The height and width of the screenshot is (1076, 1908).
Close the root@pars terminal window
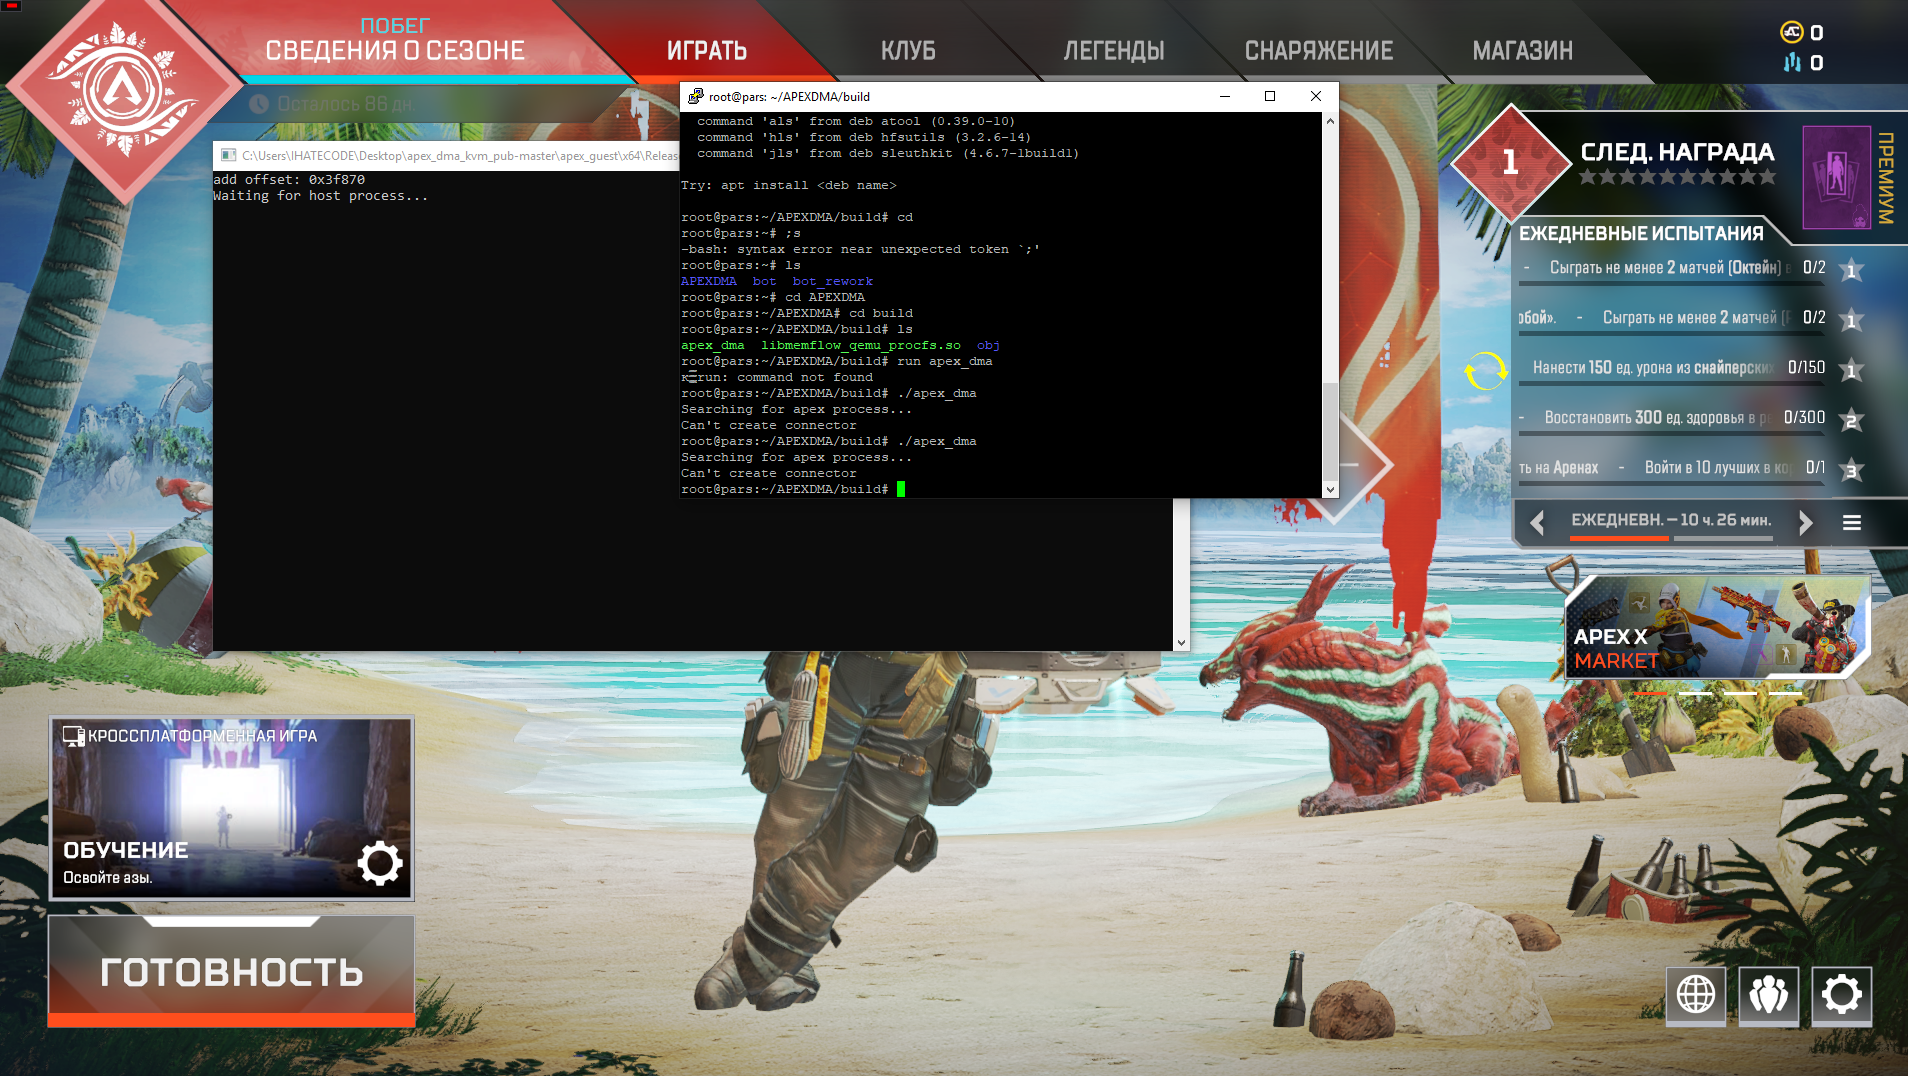pos(1316,96)
